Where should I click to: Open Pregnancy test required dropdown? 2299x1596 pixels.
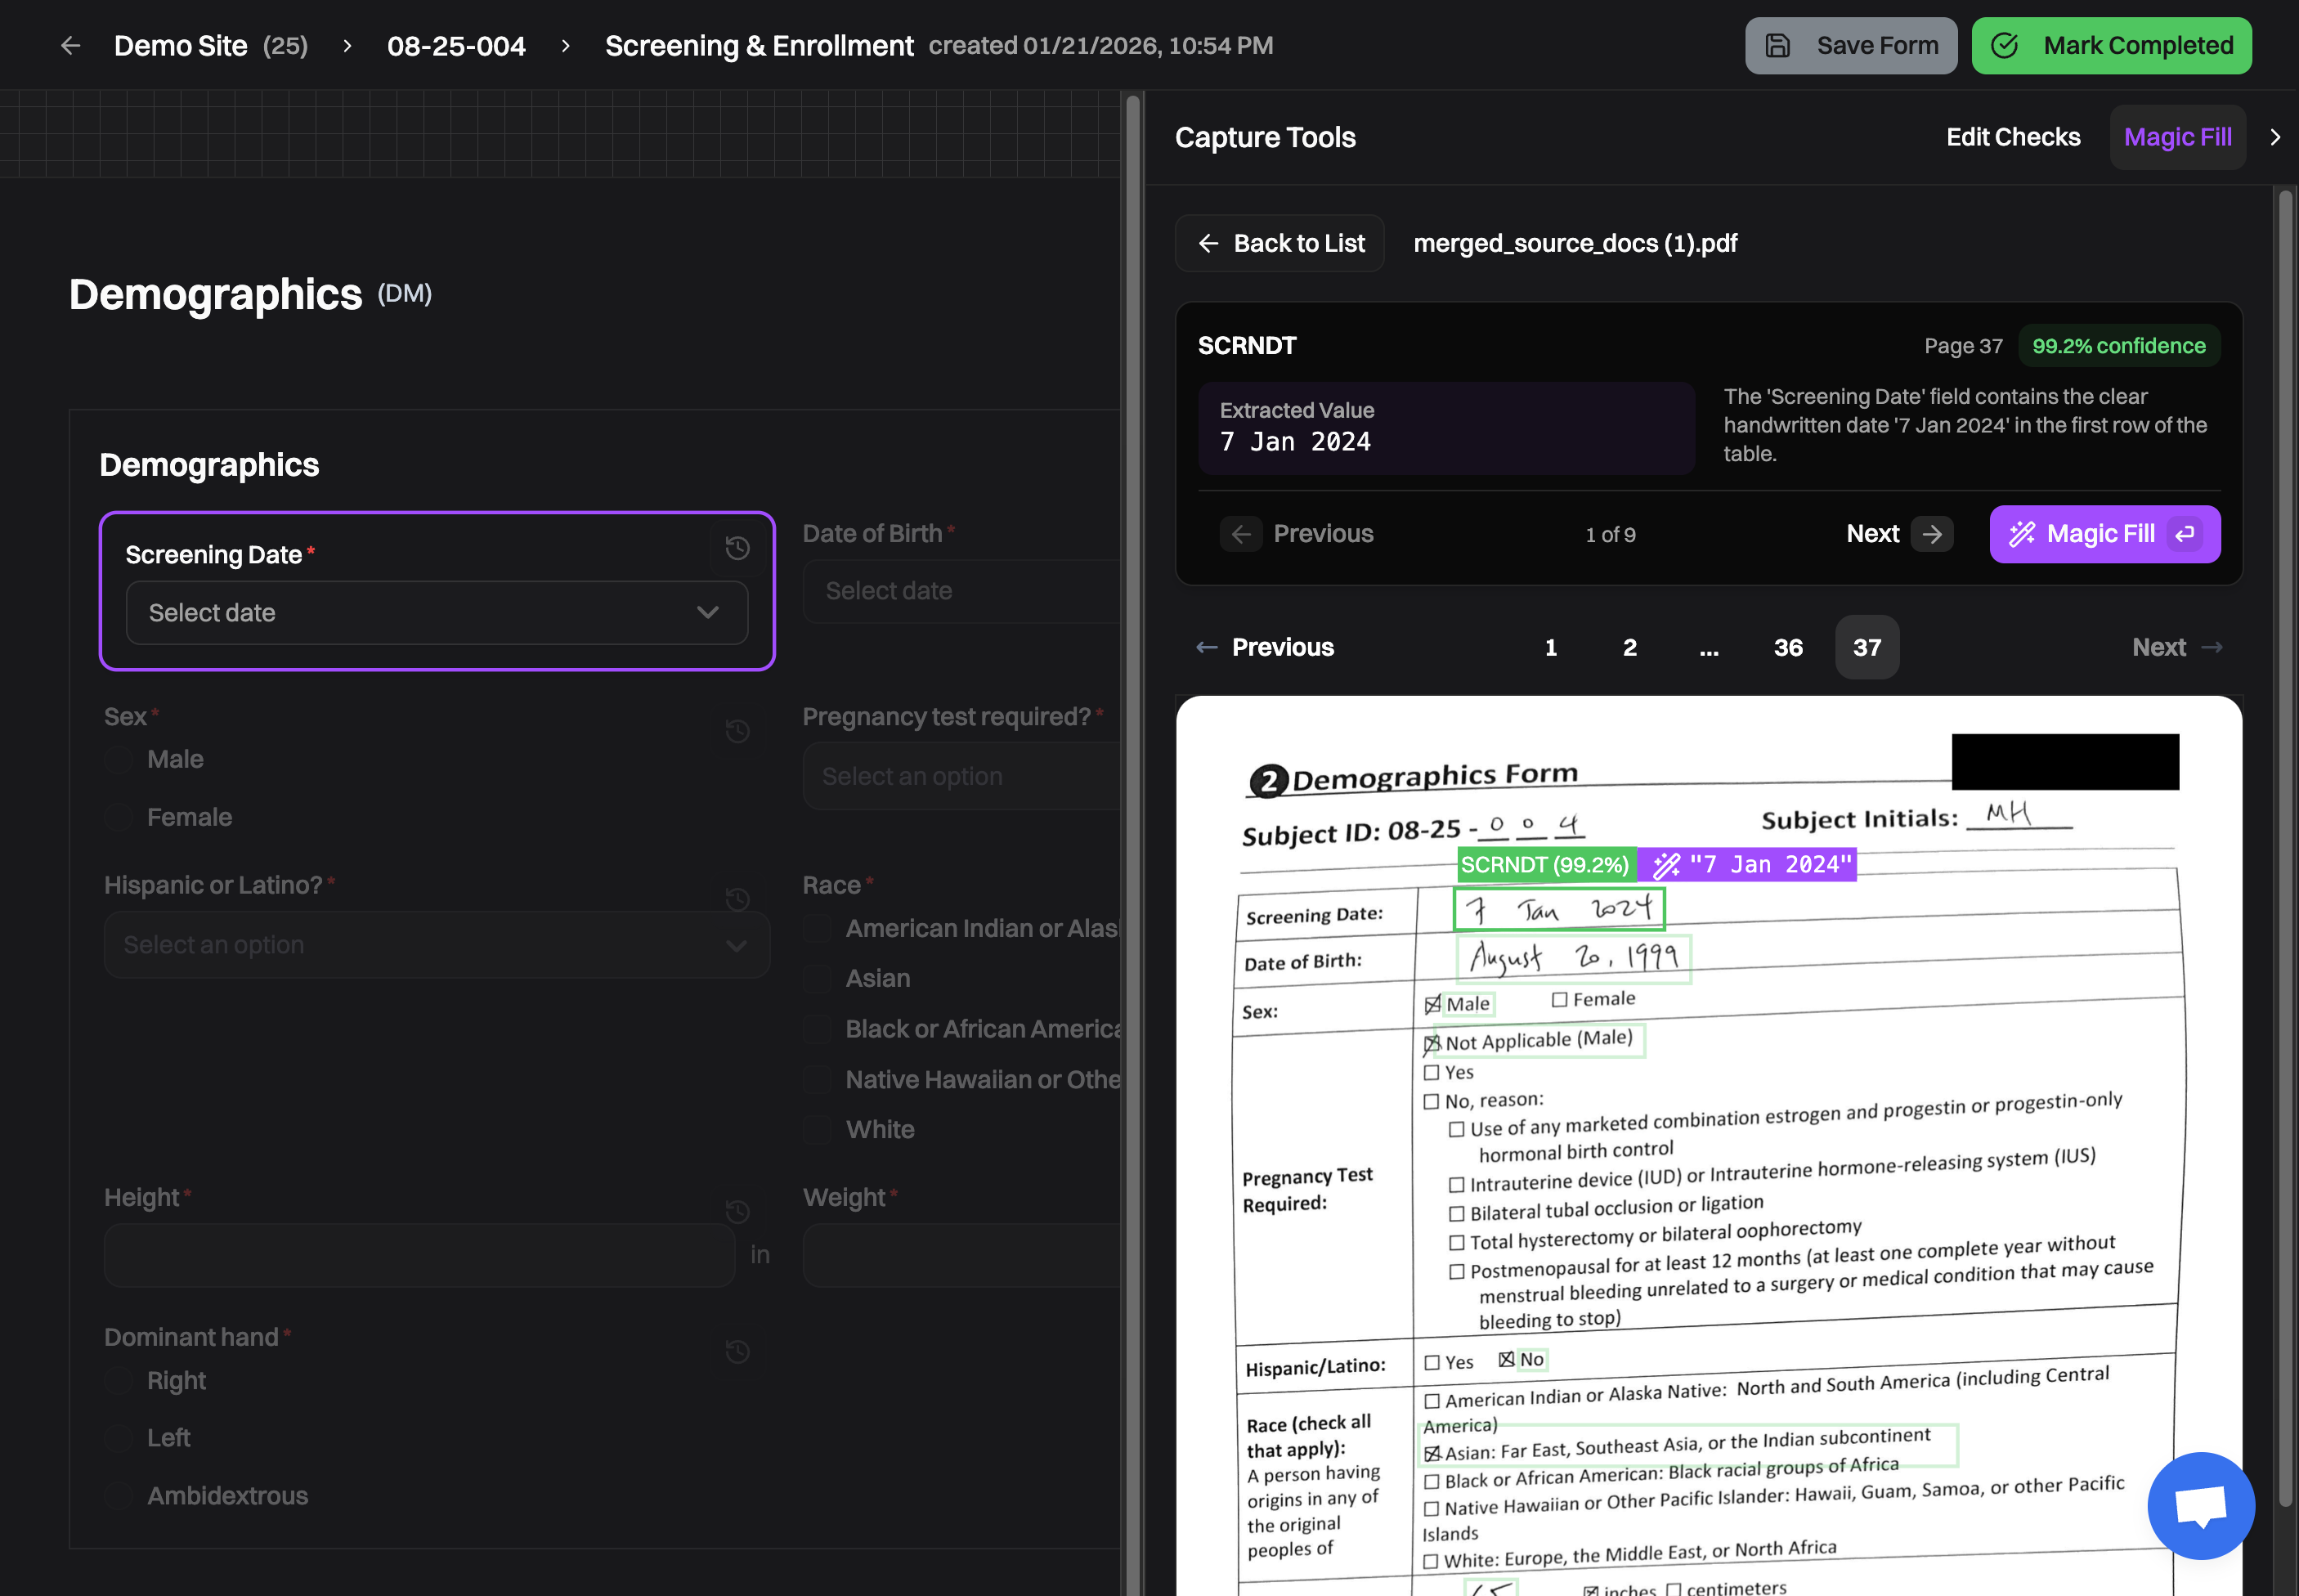pyautogui.click(x=962, y=776)
